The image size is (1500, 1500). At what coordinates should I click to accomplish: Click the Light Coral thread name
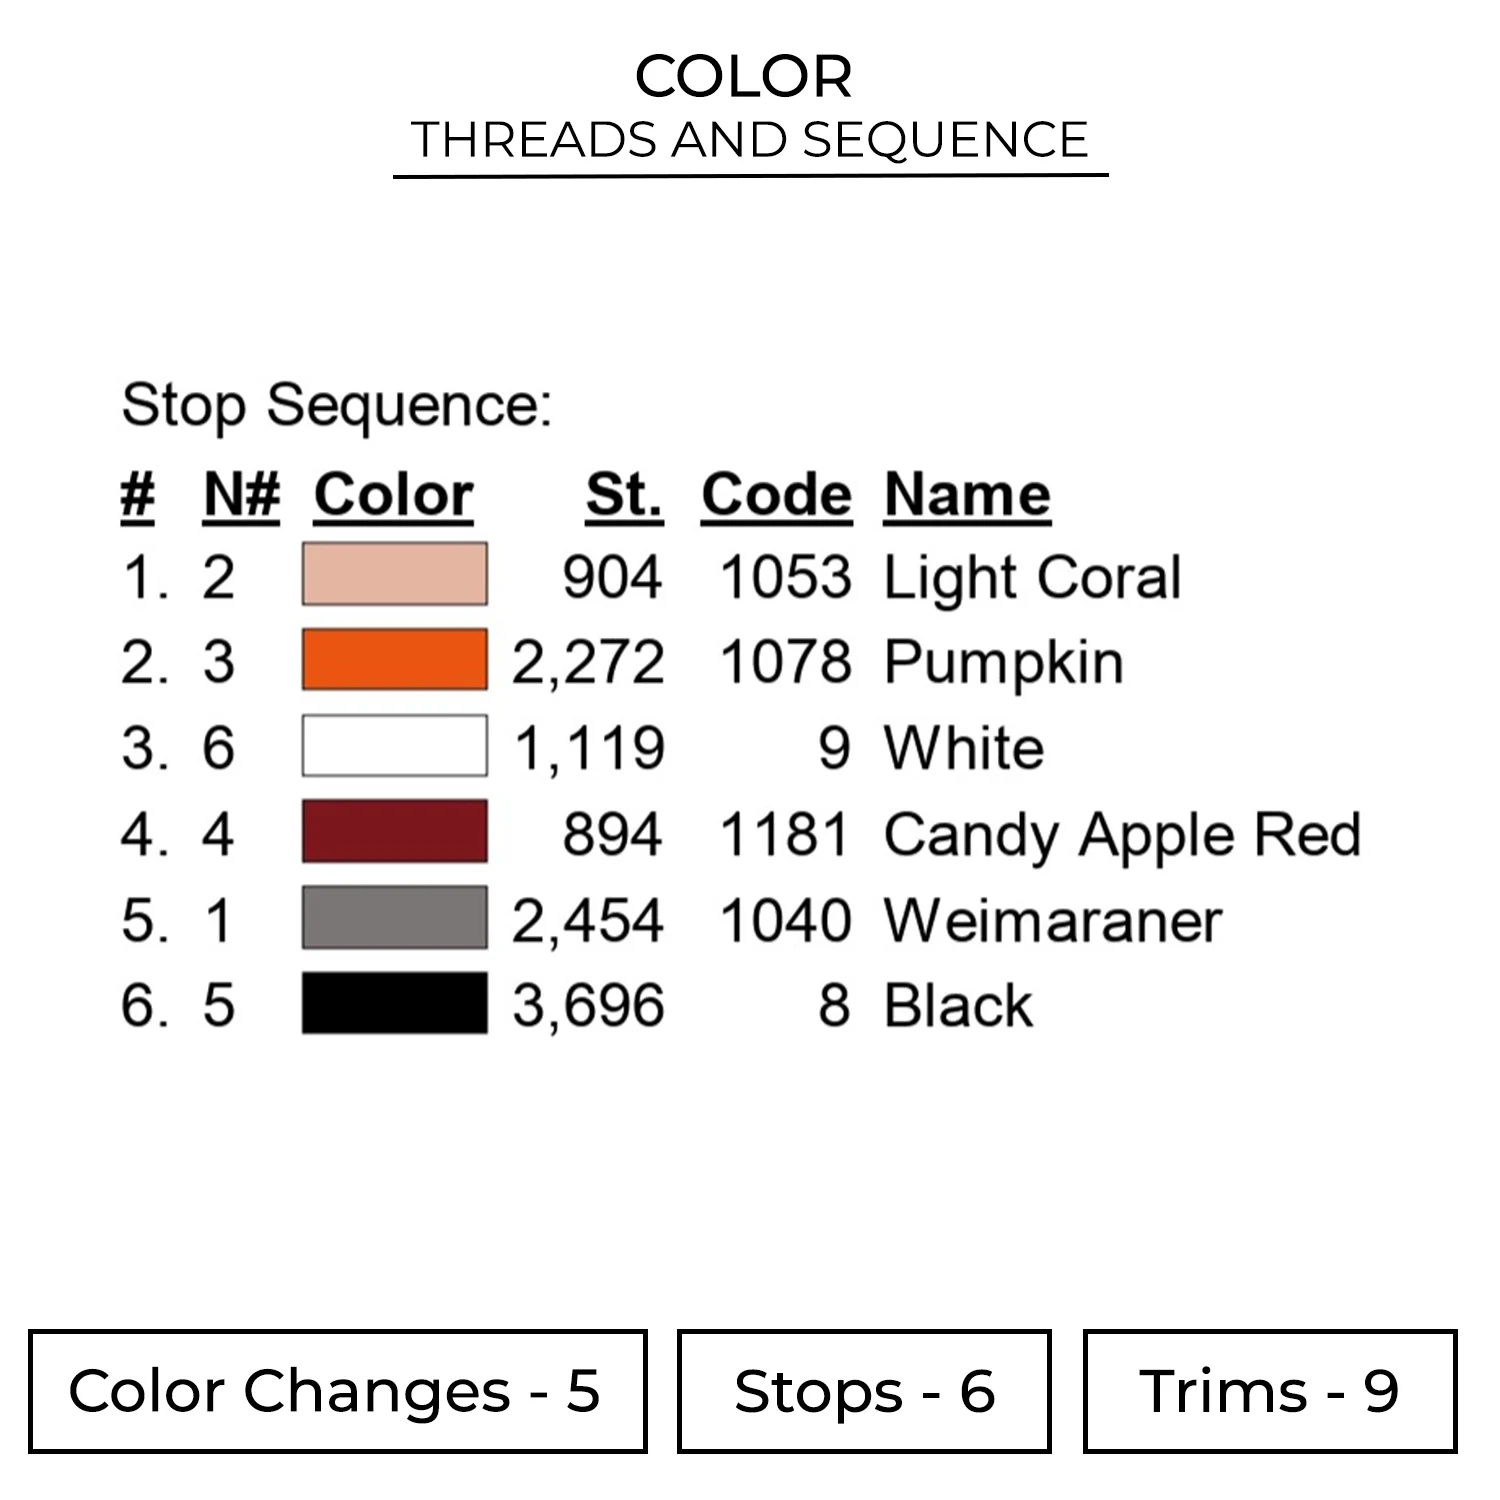[x=1032, y=578]
